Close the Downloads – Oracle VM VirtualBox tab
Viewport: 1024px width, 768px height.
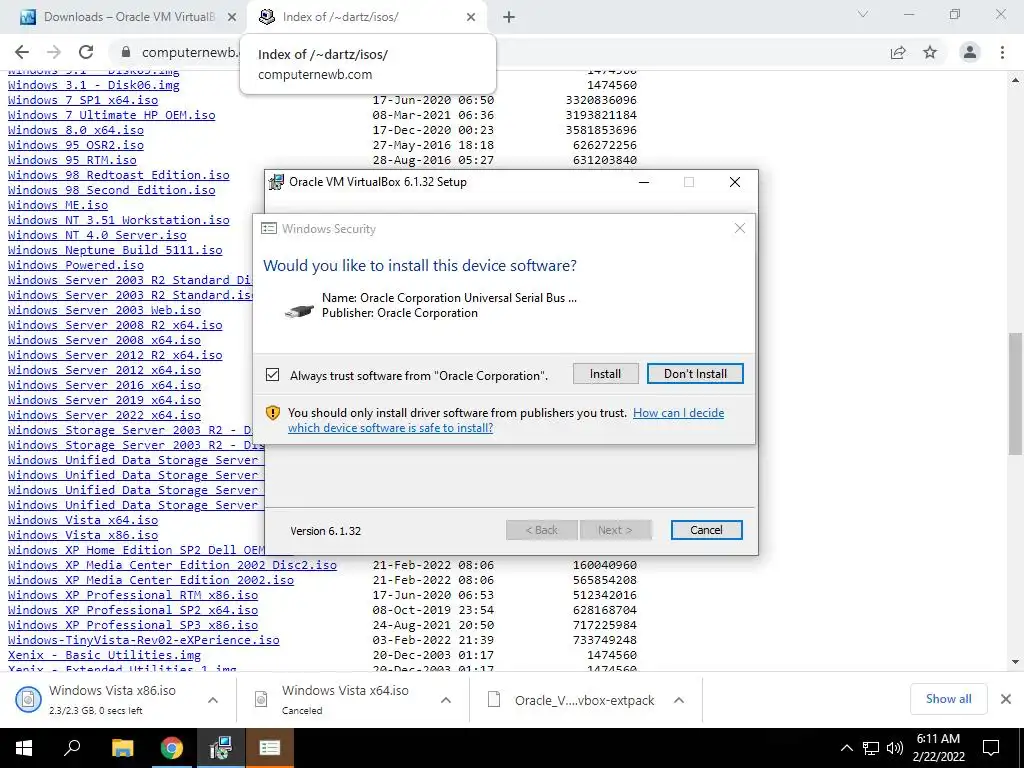coord(232,17)
